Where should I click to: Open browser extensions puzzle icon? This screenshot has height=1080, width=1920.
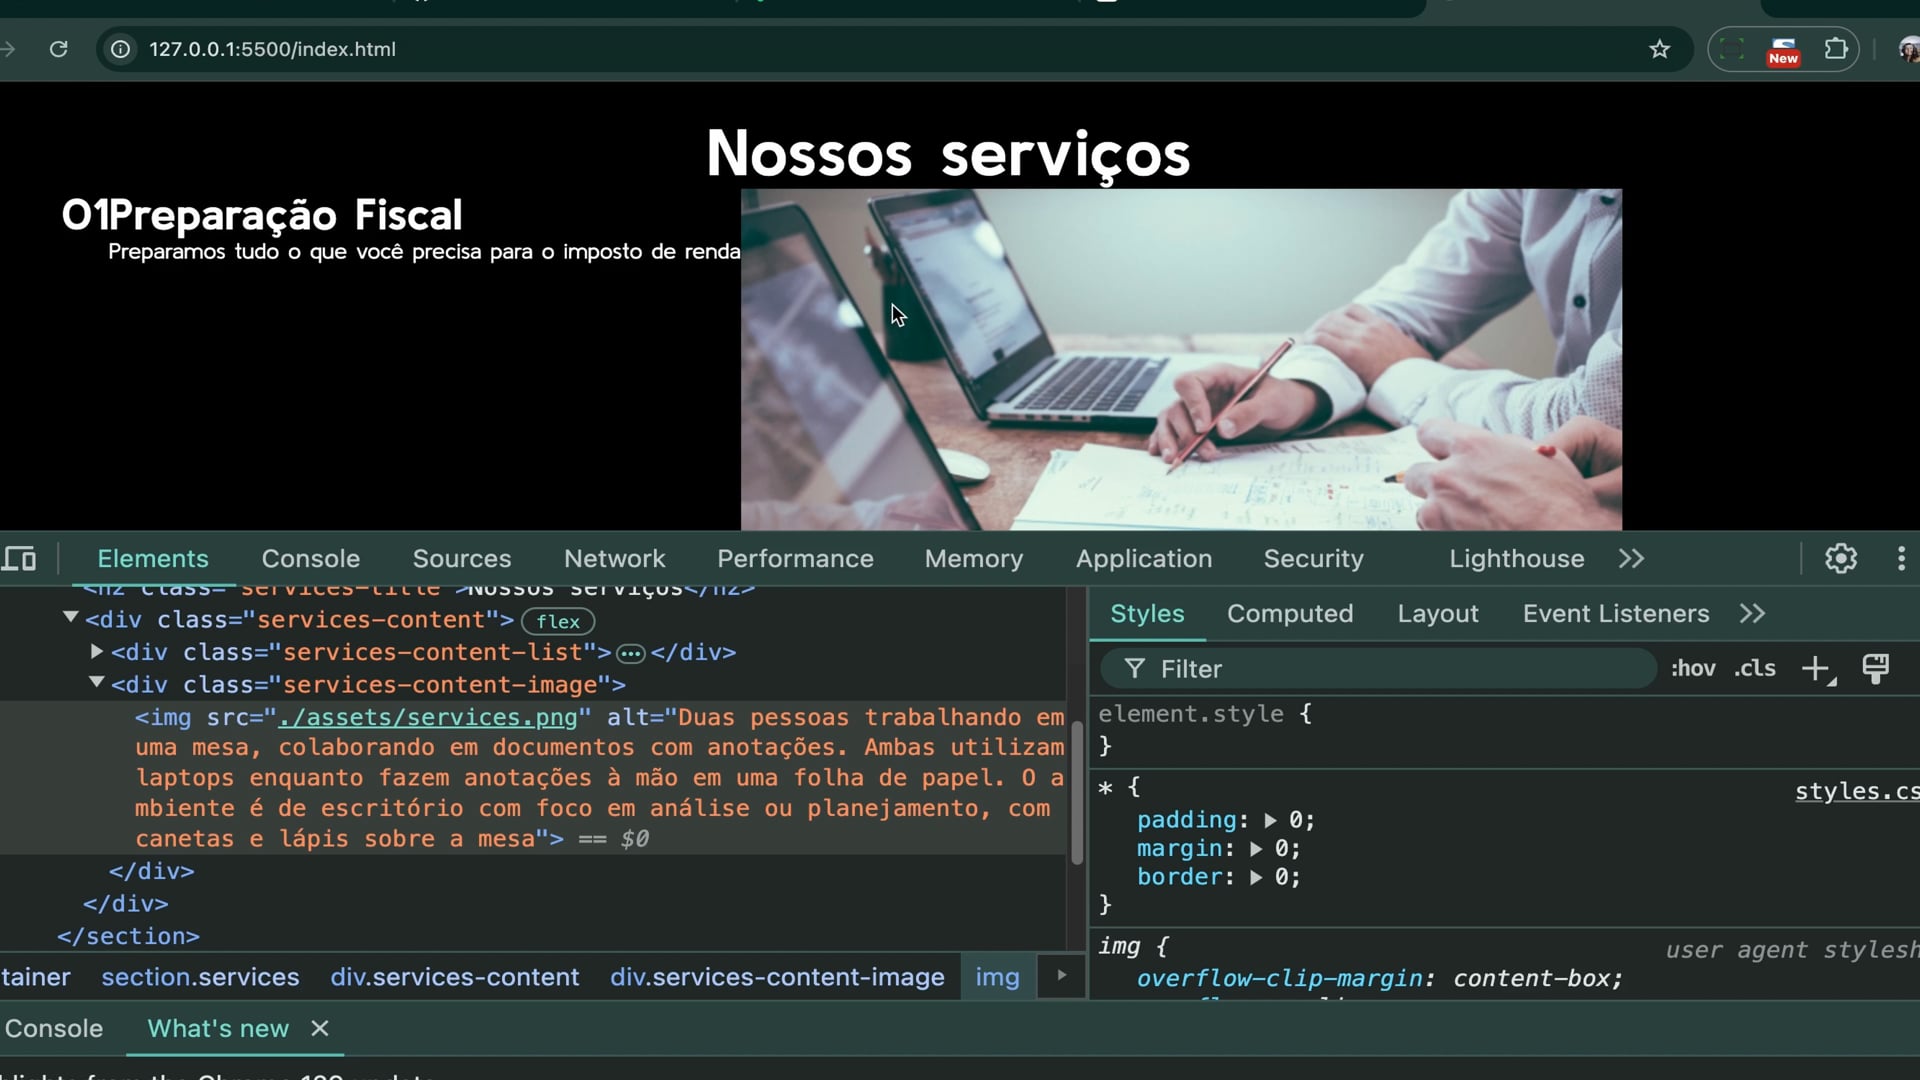click(1836, 49)
